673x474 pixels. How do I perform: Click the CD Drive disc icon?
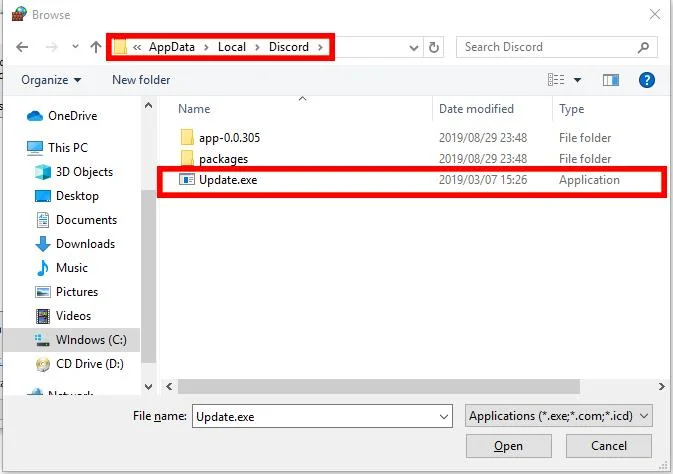42,364
